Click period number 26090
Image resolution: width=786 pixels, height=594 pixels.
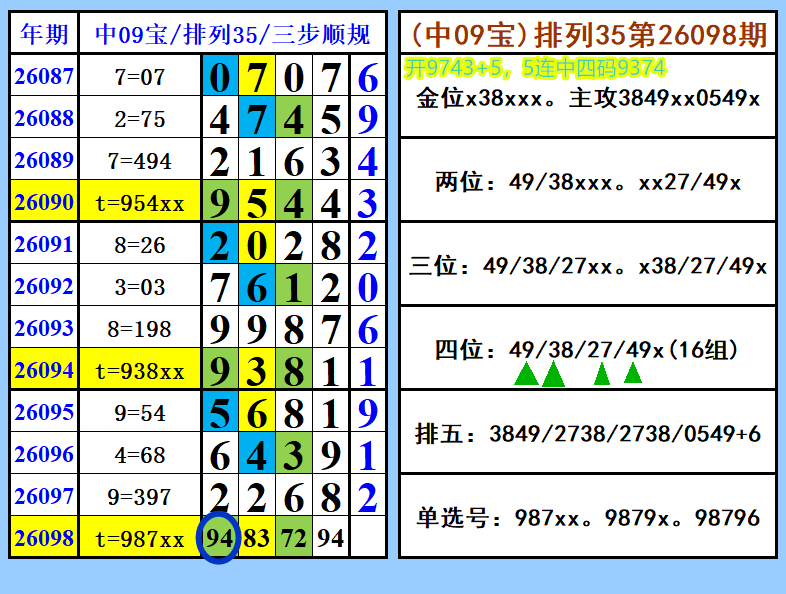[x=45, y=203]
